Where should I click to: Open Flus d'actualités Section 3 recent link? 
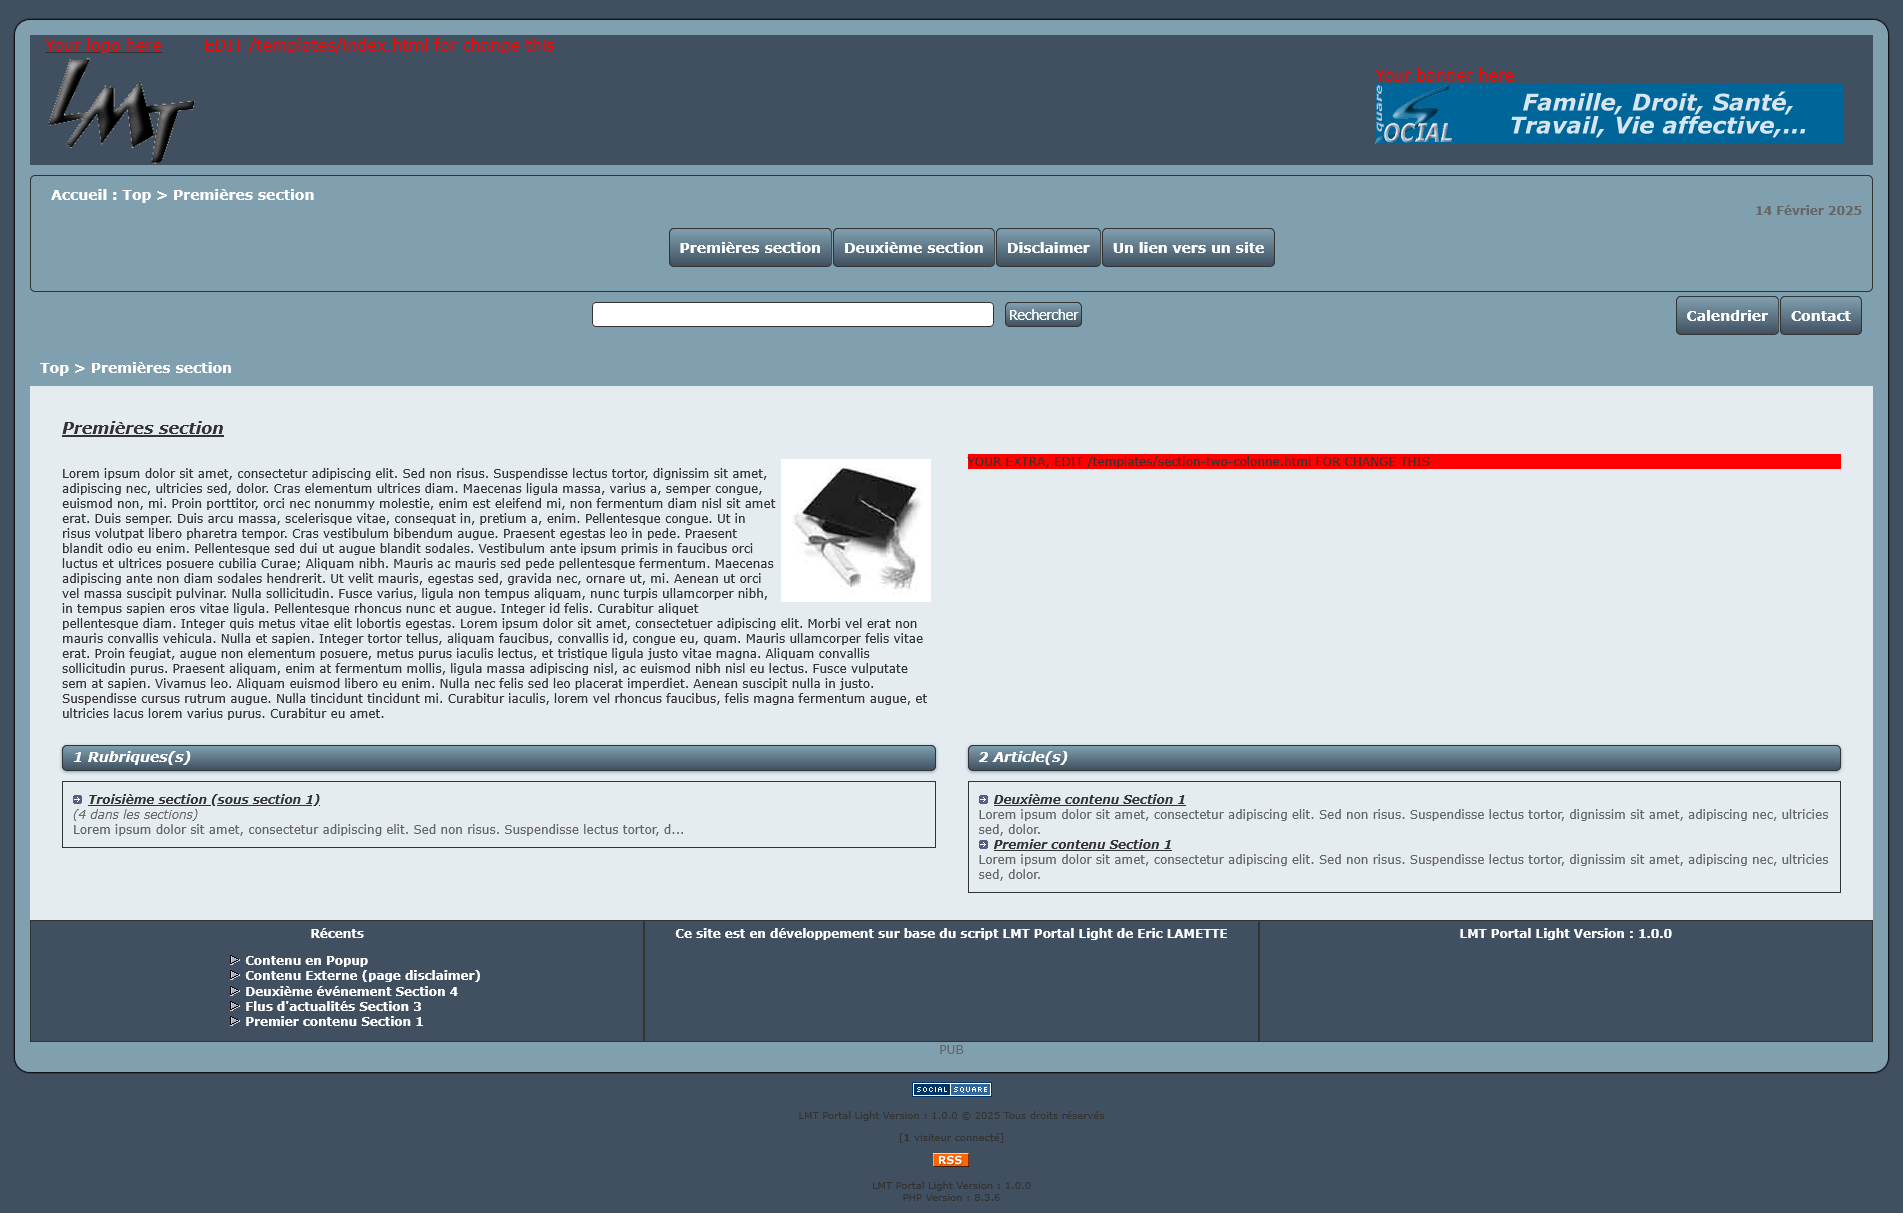click(x=333, y=1007)
